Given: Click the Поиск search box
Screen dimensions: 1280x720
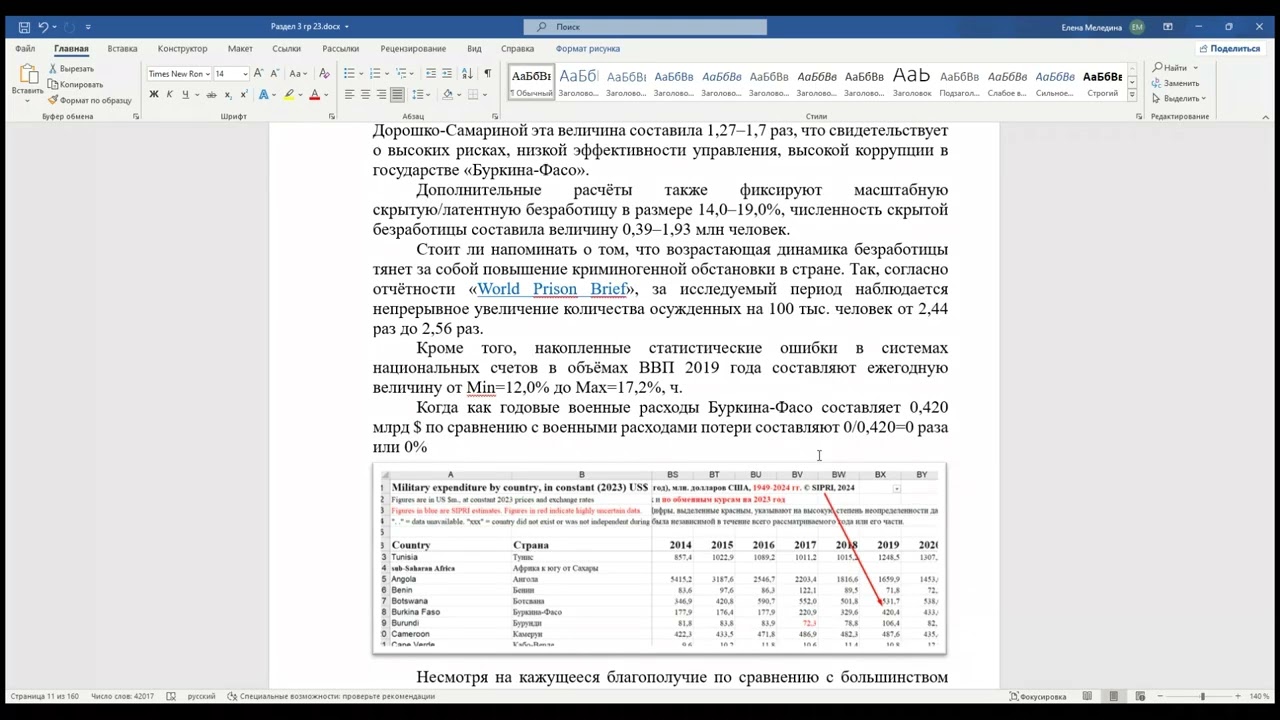Looking at the screenshot, I should pos(645,27).
